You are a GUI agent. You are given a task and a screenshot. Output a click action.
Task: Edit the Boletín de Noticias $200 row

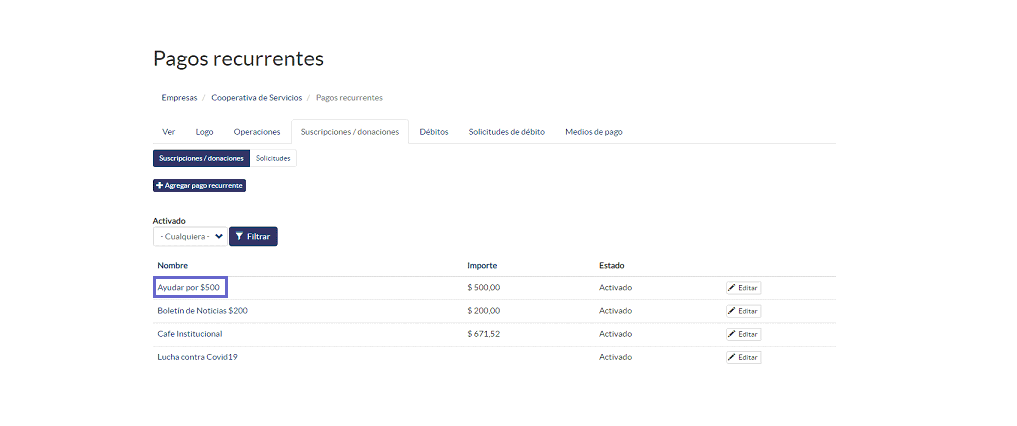click(743, 311)
